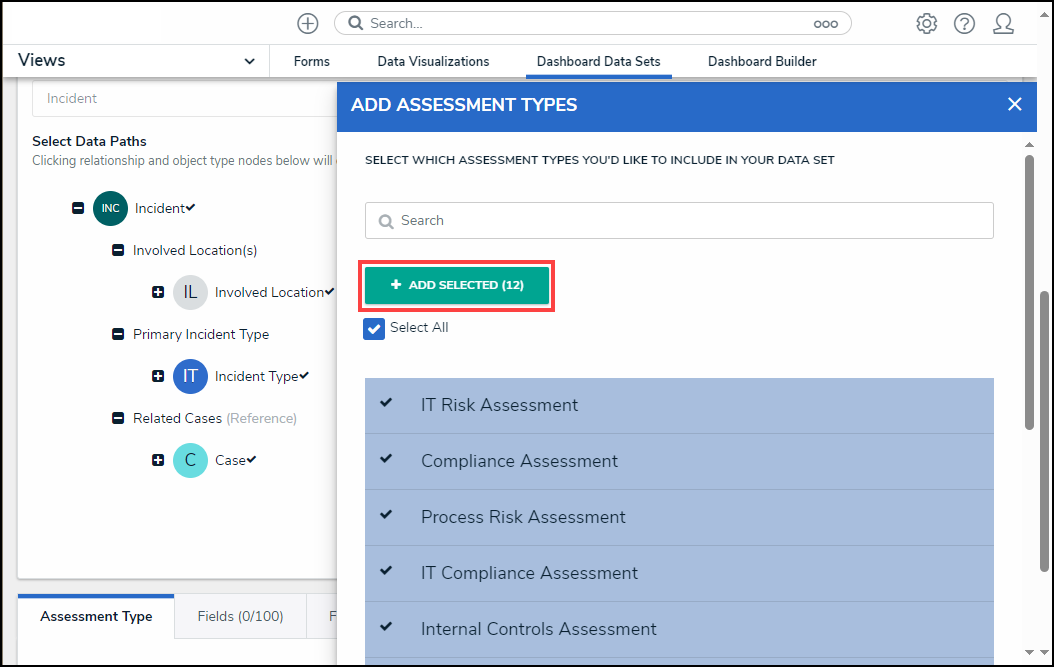Screen dimensions: 1054x667
Task: Open the help question mark icon
Action: (x=964, y=23)
